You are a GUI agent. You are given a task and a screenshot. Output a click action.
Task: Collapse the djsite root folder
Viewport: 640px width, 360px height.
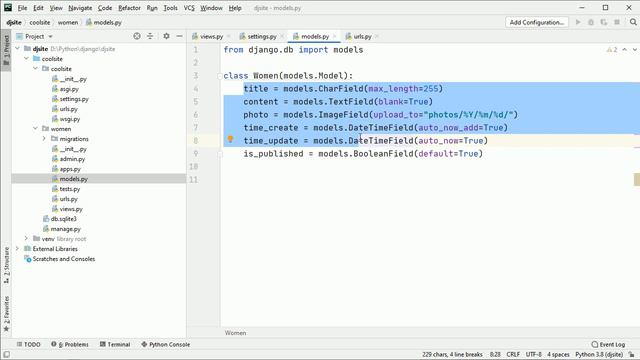click(x=18, y=49)
